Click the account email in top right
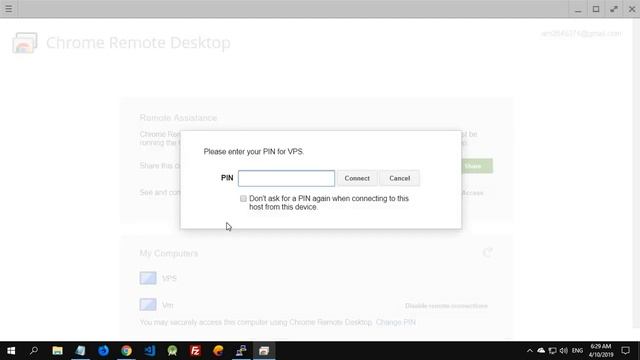 tap(581, 33)
